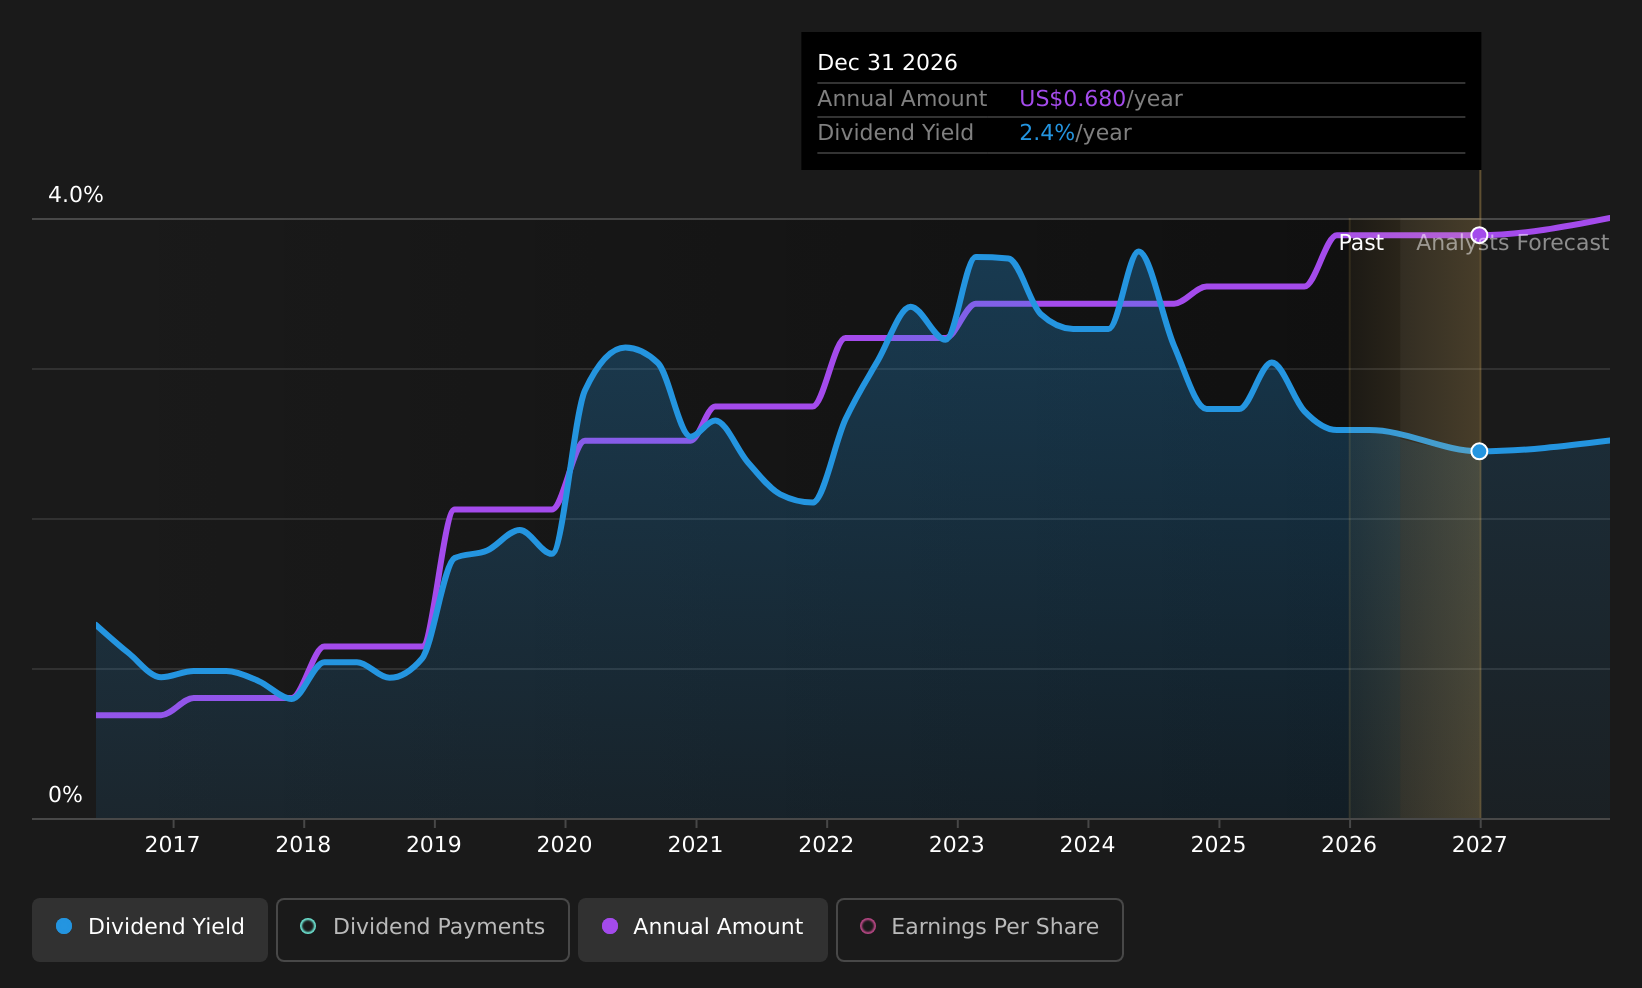Click the 2021 x-axis label
The height and width of the screenshot is (988, 1642).
696,845
